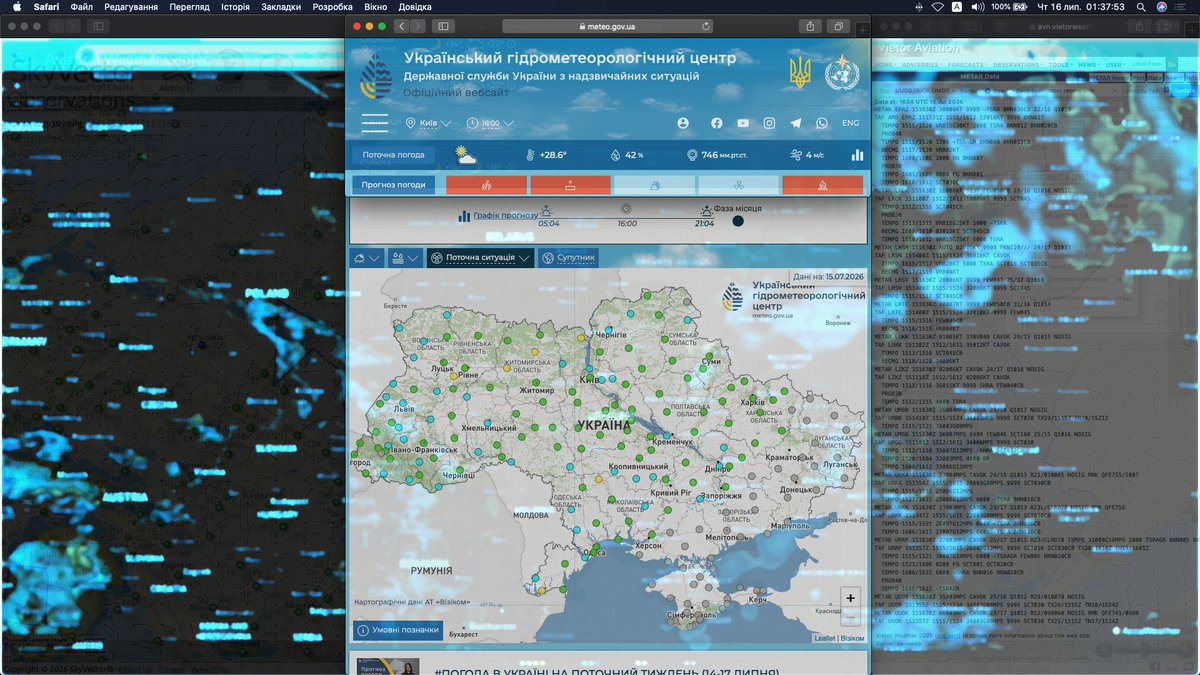Click the Leaflet attribution link
This screenshot has width=1200, height=675.
pos(824,638)
